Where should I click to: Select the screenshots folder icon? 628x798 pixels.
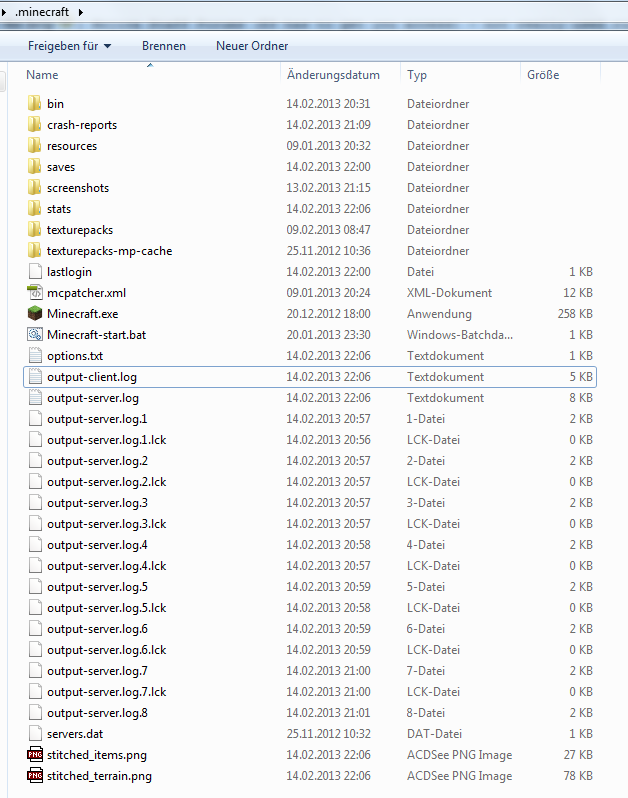point(35,188)
